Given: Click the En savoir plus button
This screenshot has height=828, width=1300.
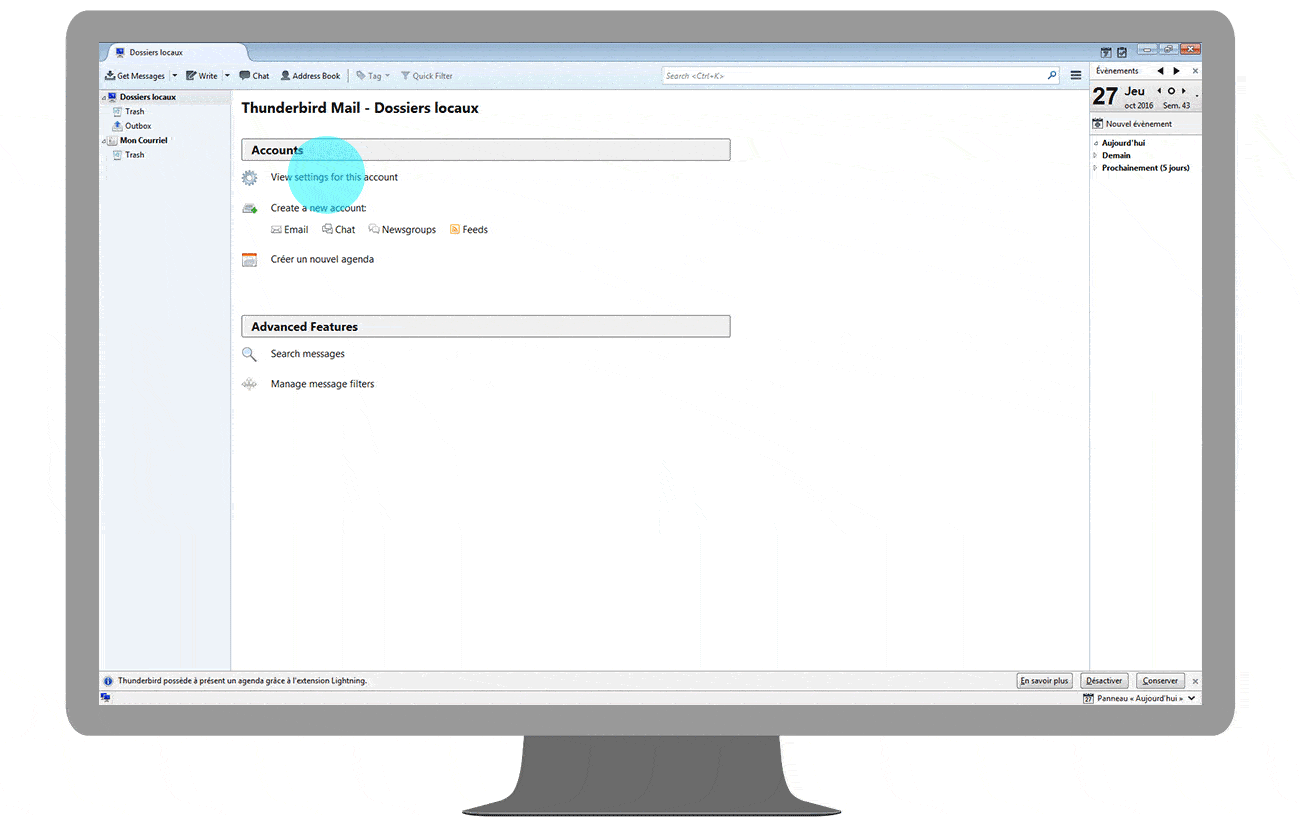Looking at the screenshot, I should 1044,681.
